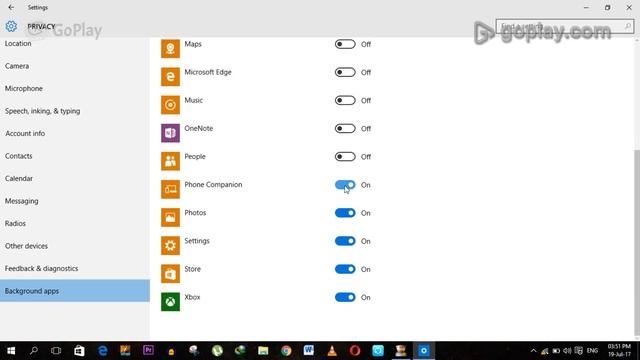Open Task View from taskbar

(56, 351)
